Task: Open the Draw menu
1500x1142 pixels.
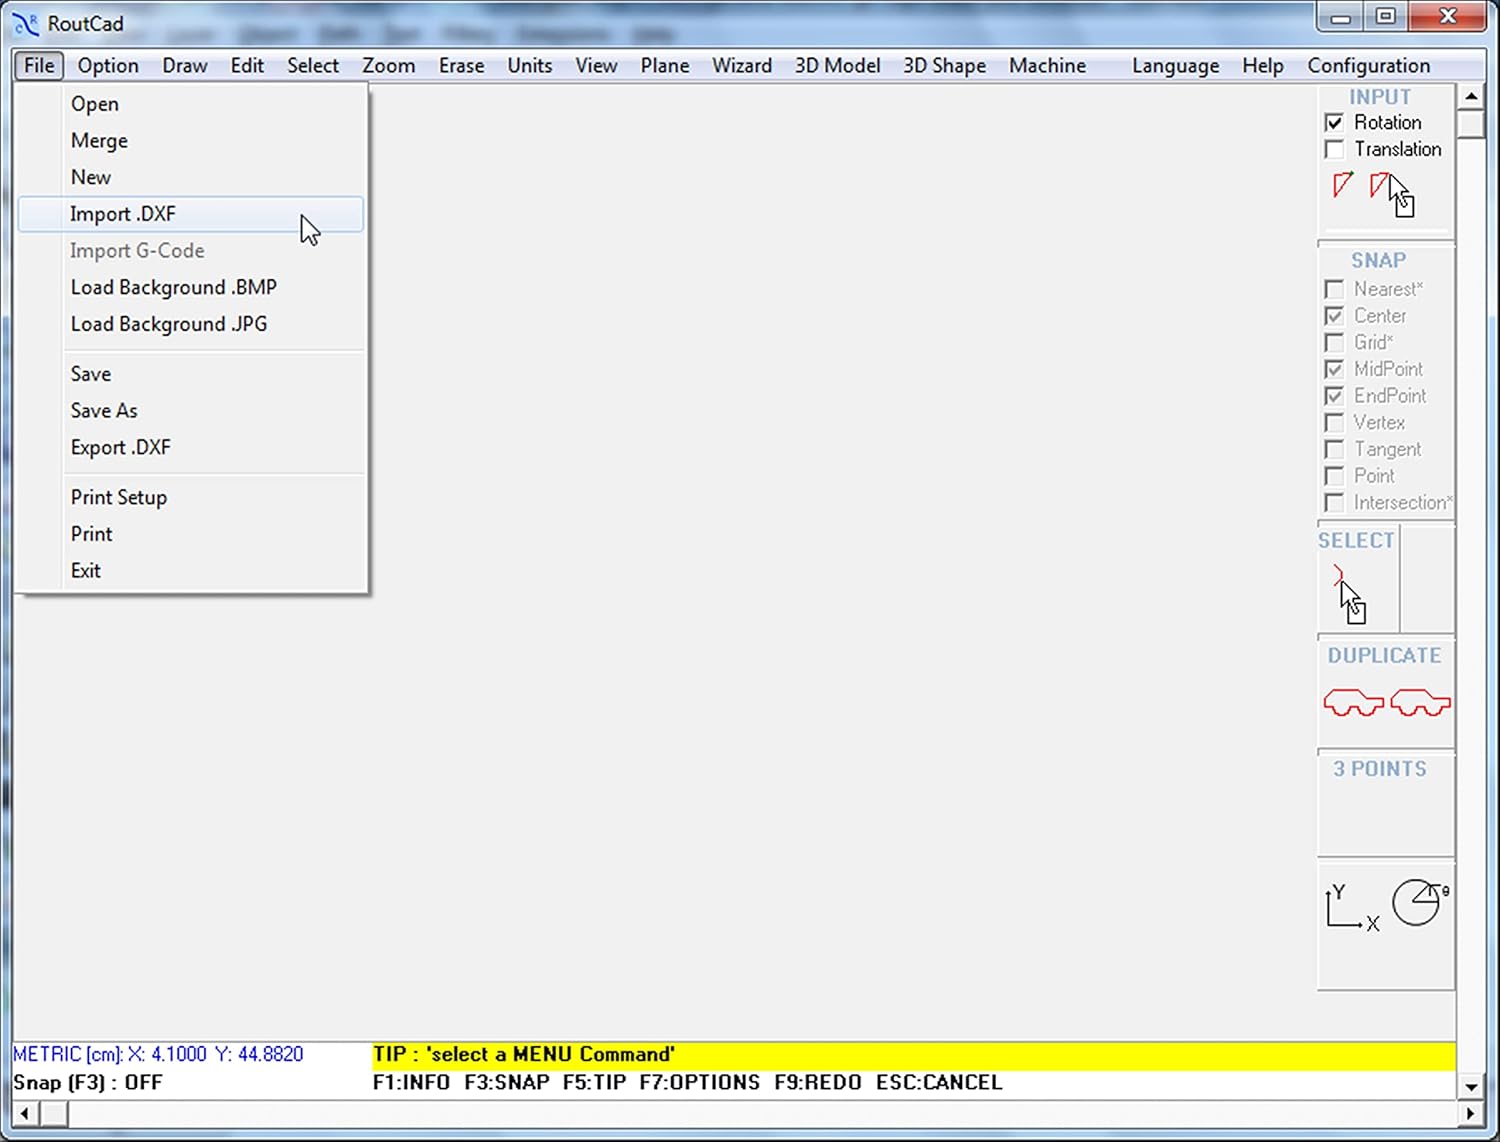Action: click(x=185, y=66)
